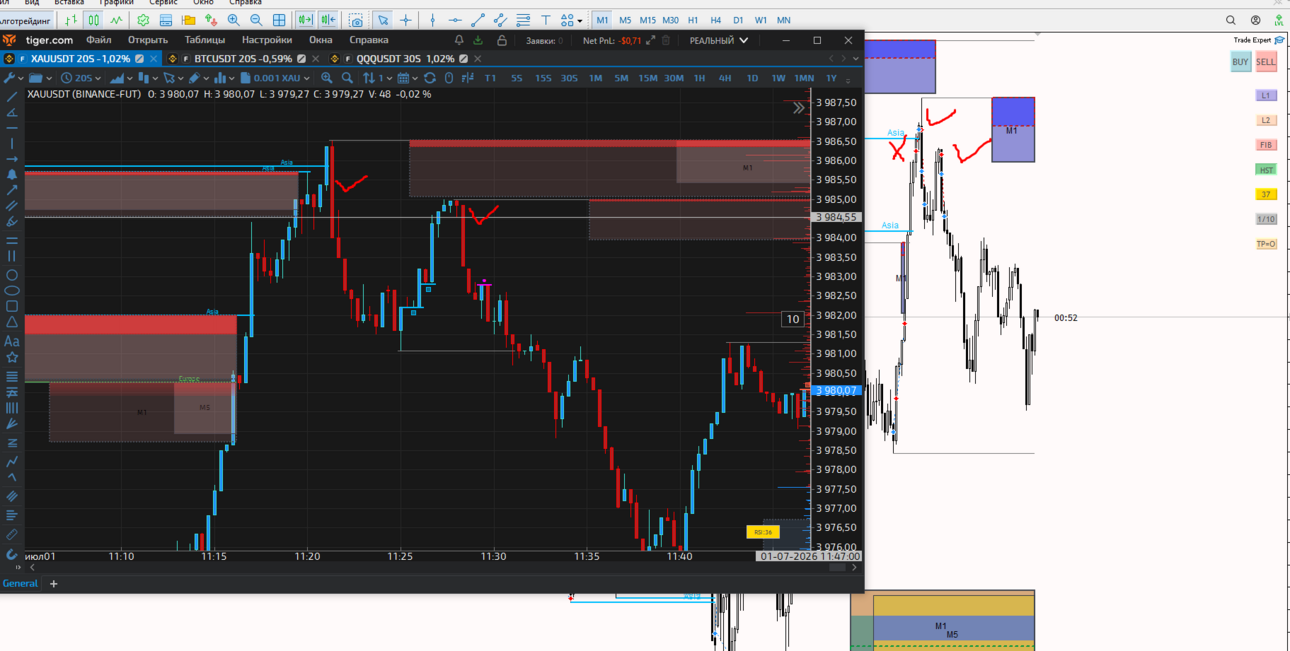1290x651 pixels.
Task: Open MetaTrader search magnifier icon
Action: pos(1231,20)
